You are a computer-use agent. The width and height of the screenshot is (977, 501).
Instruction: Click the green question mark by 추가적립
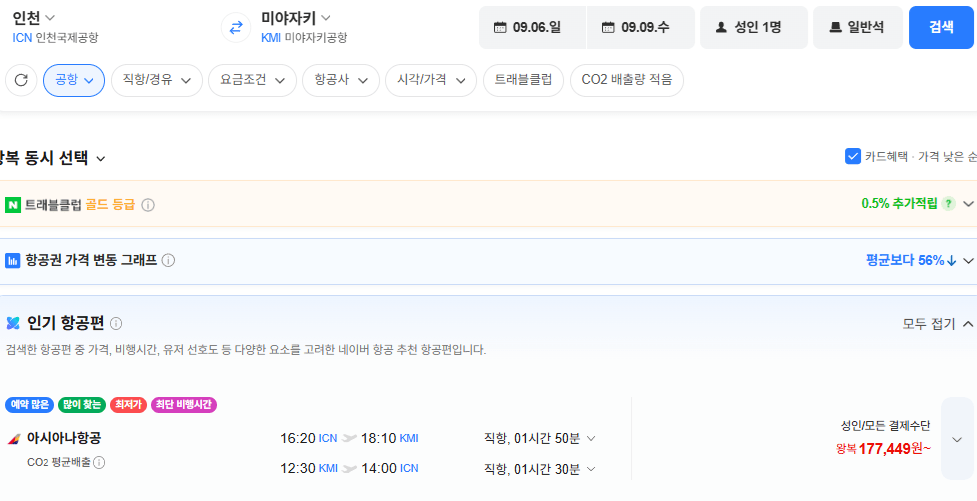[948, 204]
